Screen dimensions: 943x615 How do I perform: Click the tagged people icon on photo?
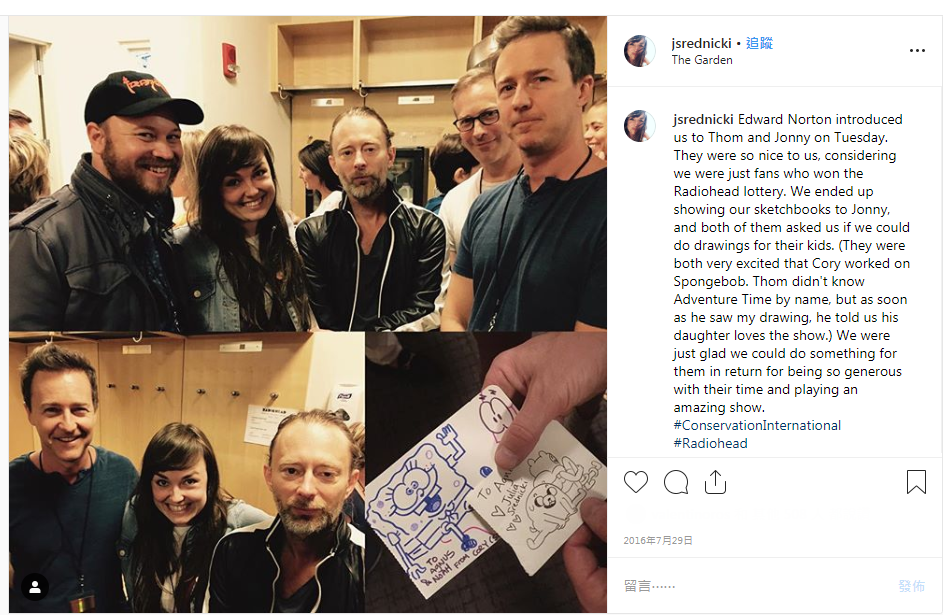tap(35, 587)
